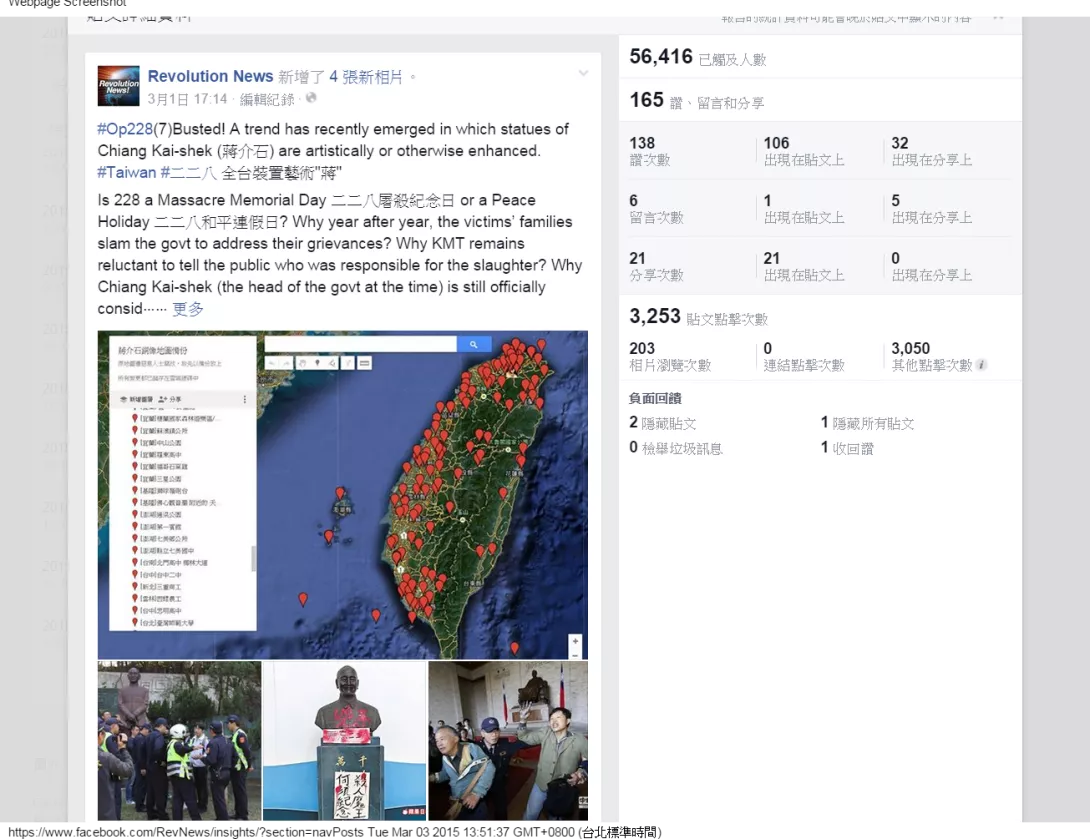The height and width of the screenshot is (839, 1090).
Task: Click the search field in the map image
Action: [360, 344]
